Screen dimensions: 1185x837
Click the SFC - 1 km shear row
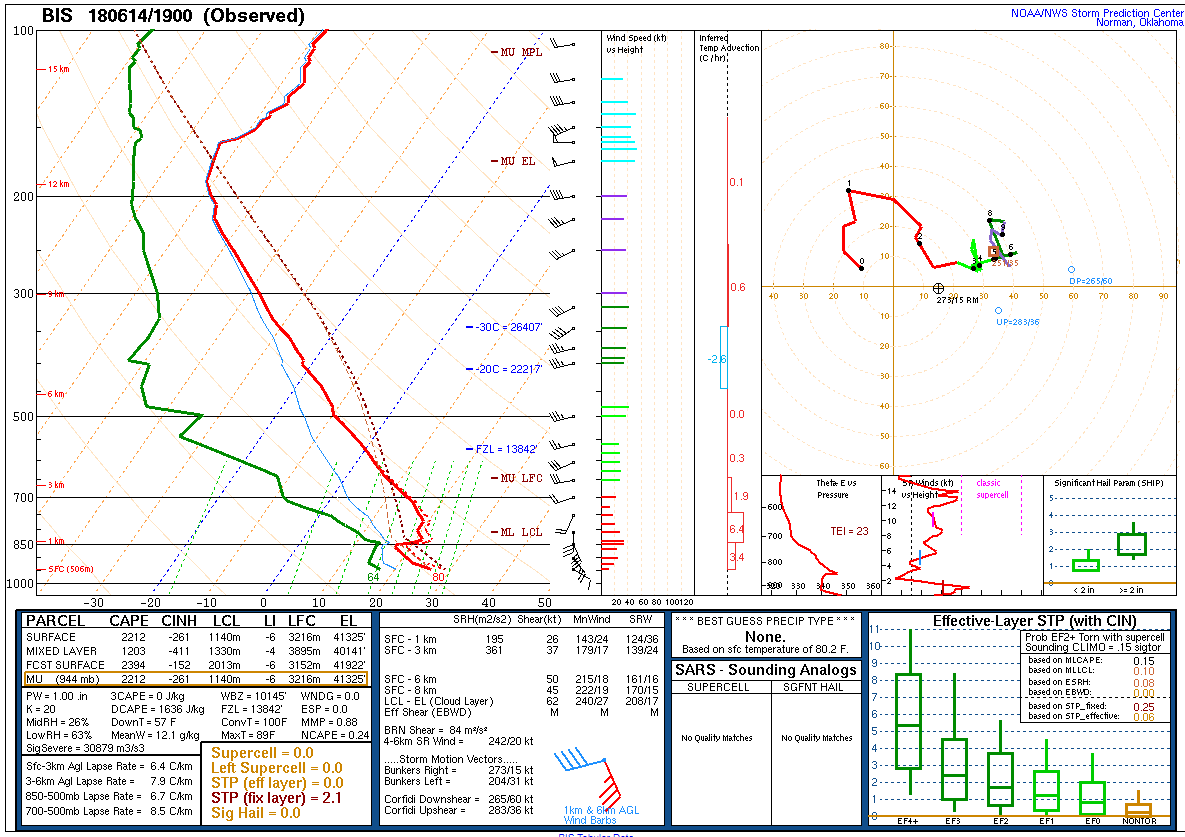coord(521,639)
